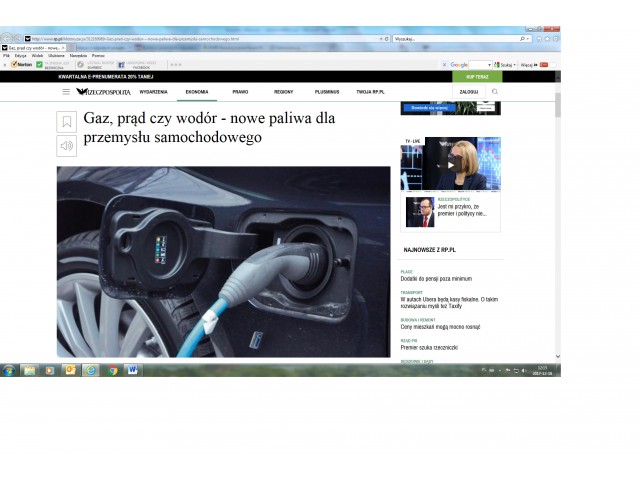640x480 pixels.
Task: Click the Windows Start button
Action: [x=9, y=370]
